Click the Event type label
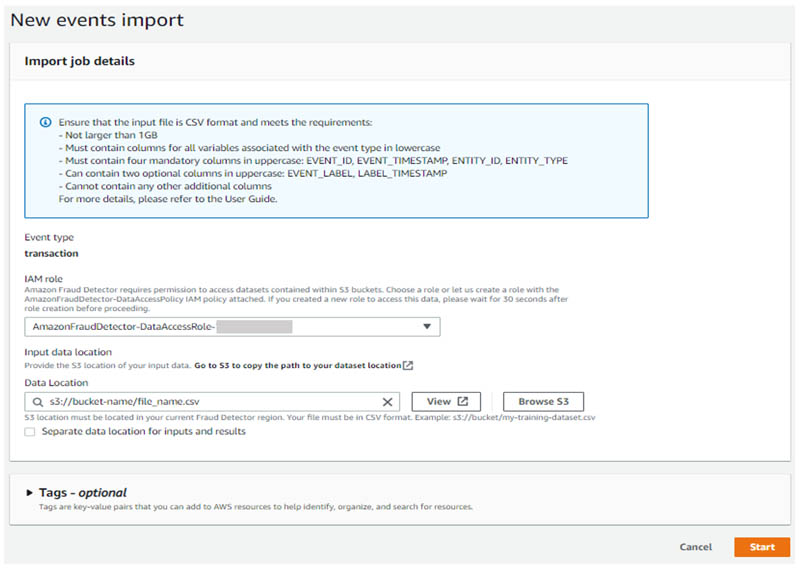800x568 pixels. (x=49, y=237)
